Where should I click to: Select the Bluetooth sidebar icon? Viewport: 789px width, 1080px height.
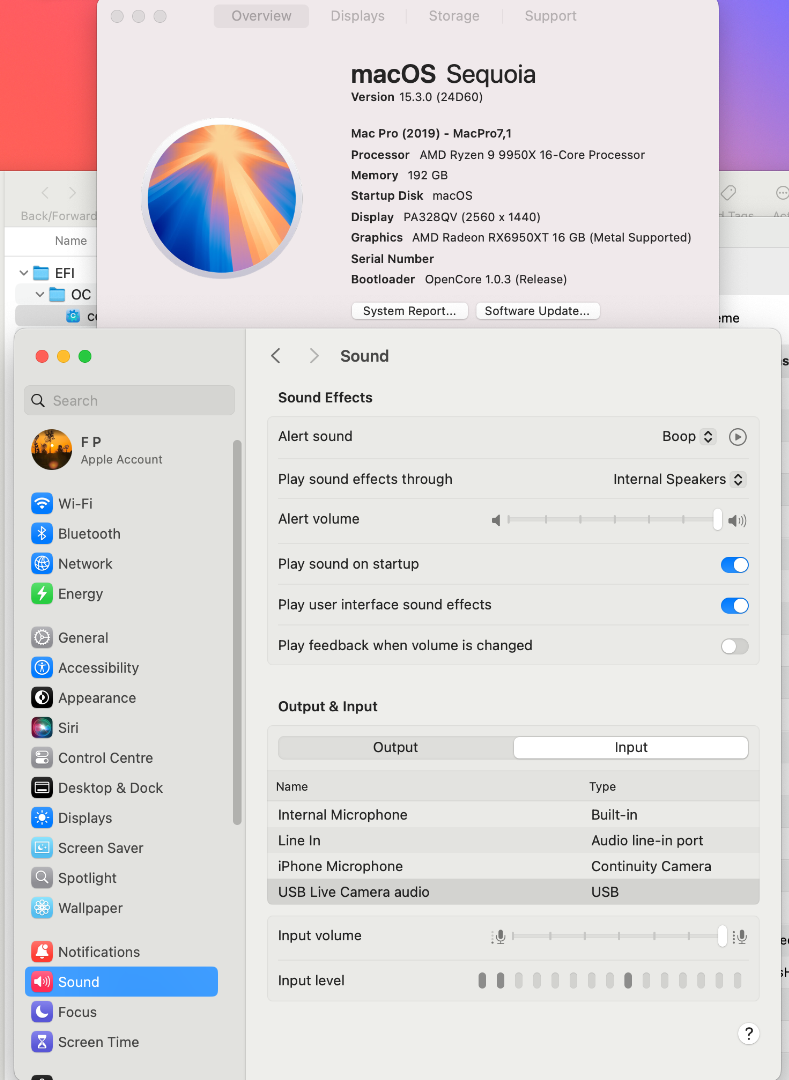(42, 534)
